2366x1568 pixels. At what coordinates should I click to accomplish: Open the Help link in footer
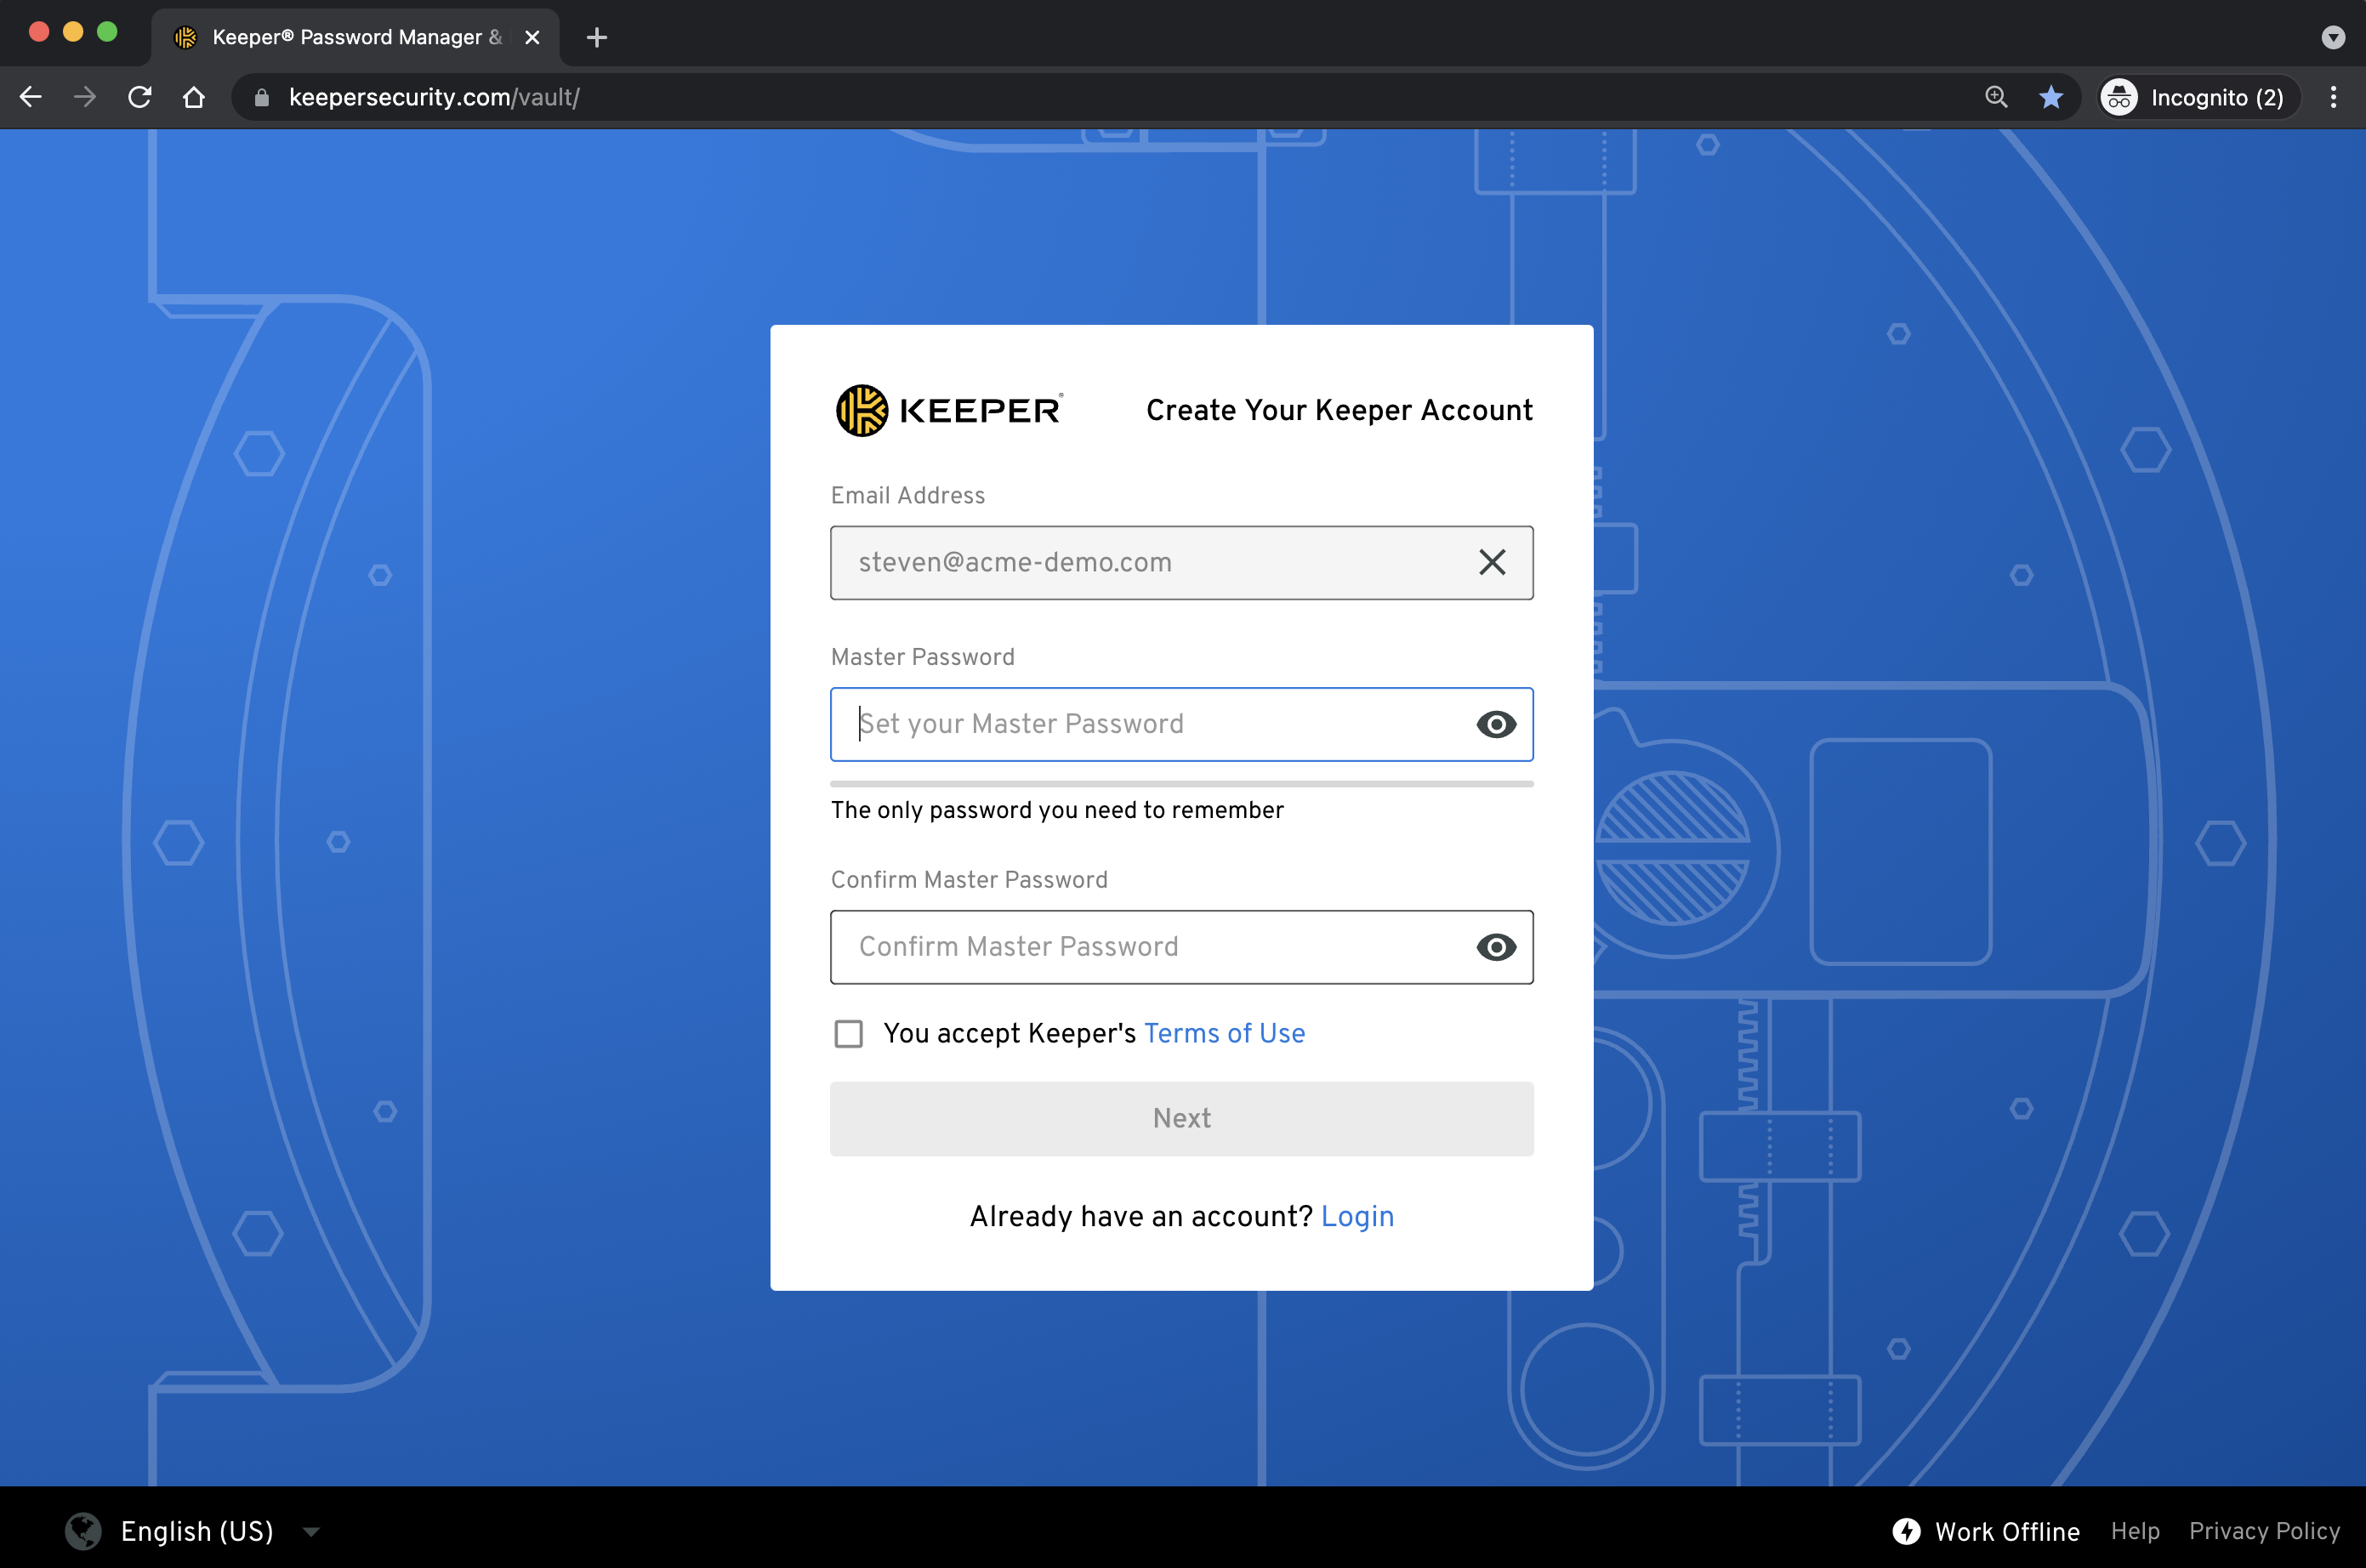click(2135, 1531)
